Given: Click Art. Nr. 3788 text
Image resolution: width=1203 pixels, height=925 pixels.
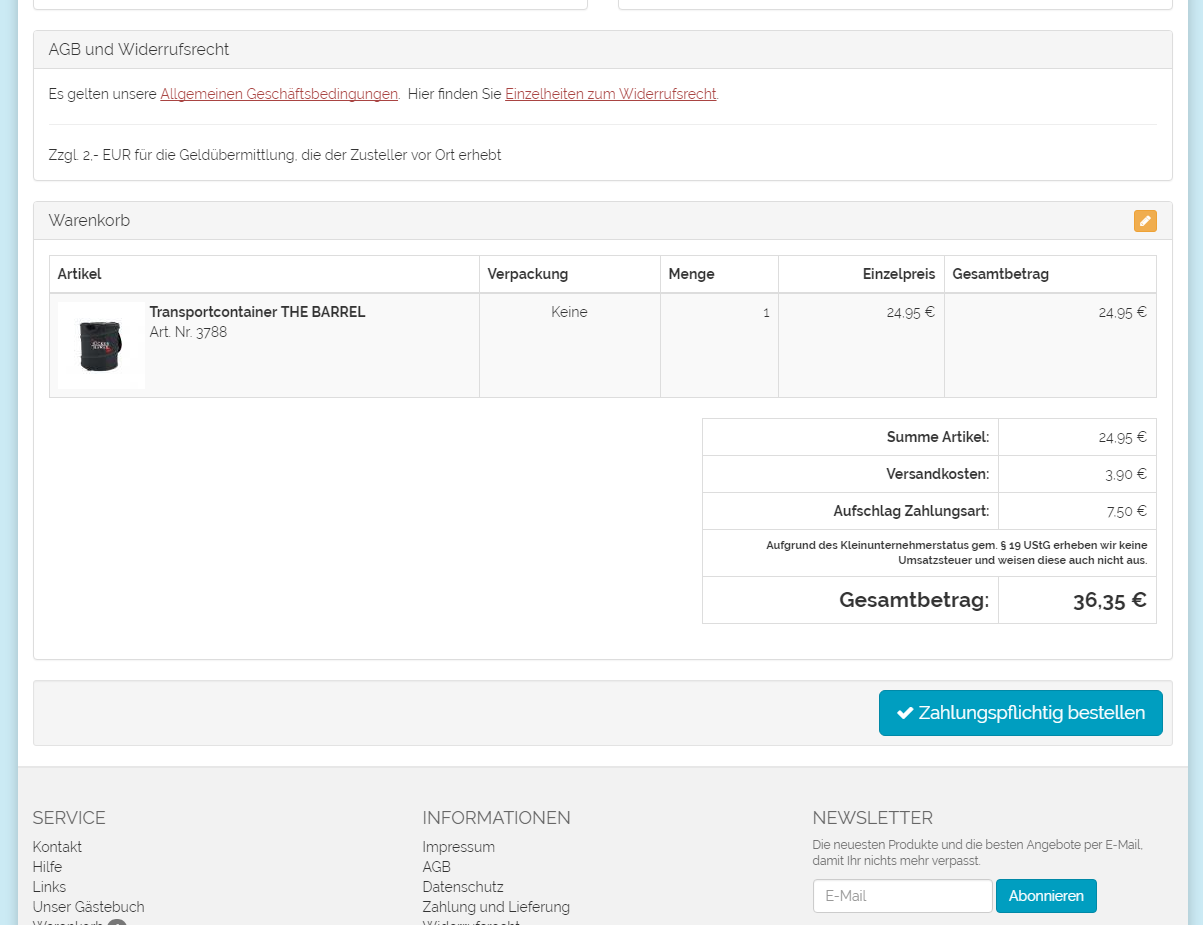Looking at the screenshot, I should coord(188,332).
